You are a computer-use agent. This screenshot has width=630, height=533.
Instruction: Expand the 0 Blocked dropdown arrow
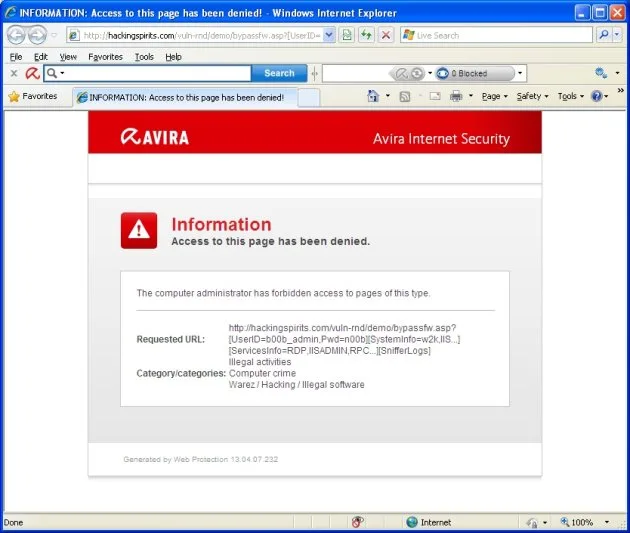(x=520, y=74)
